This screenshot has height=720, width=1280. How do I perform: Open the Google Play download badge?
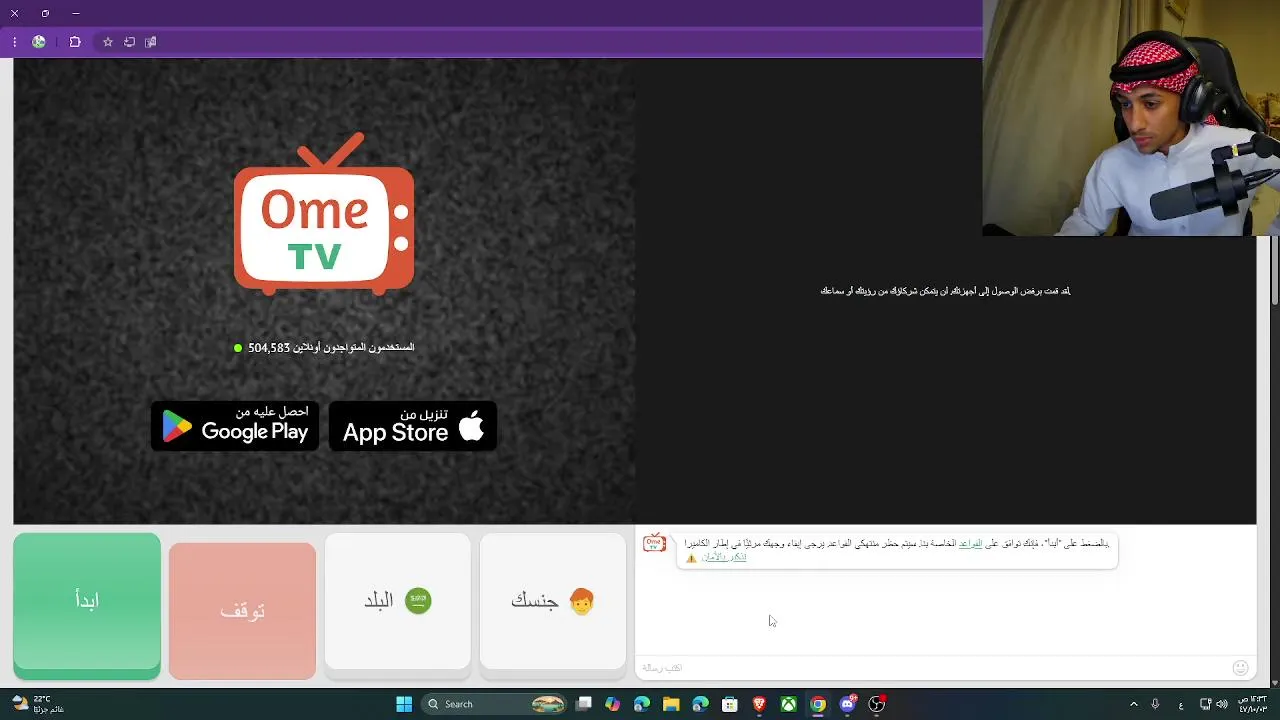(235, 426)
